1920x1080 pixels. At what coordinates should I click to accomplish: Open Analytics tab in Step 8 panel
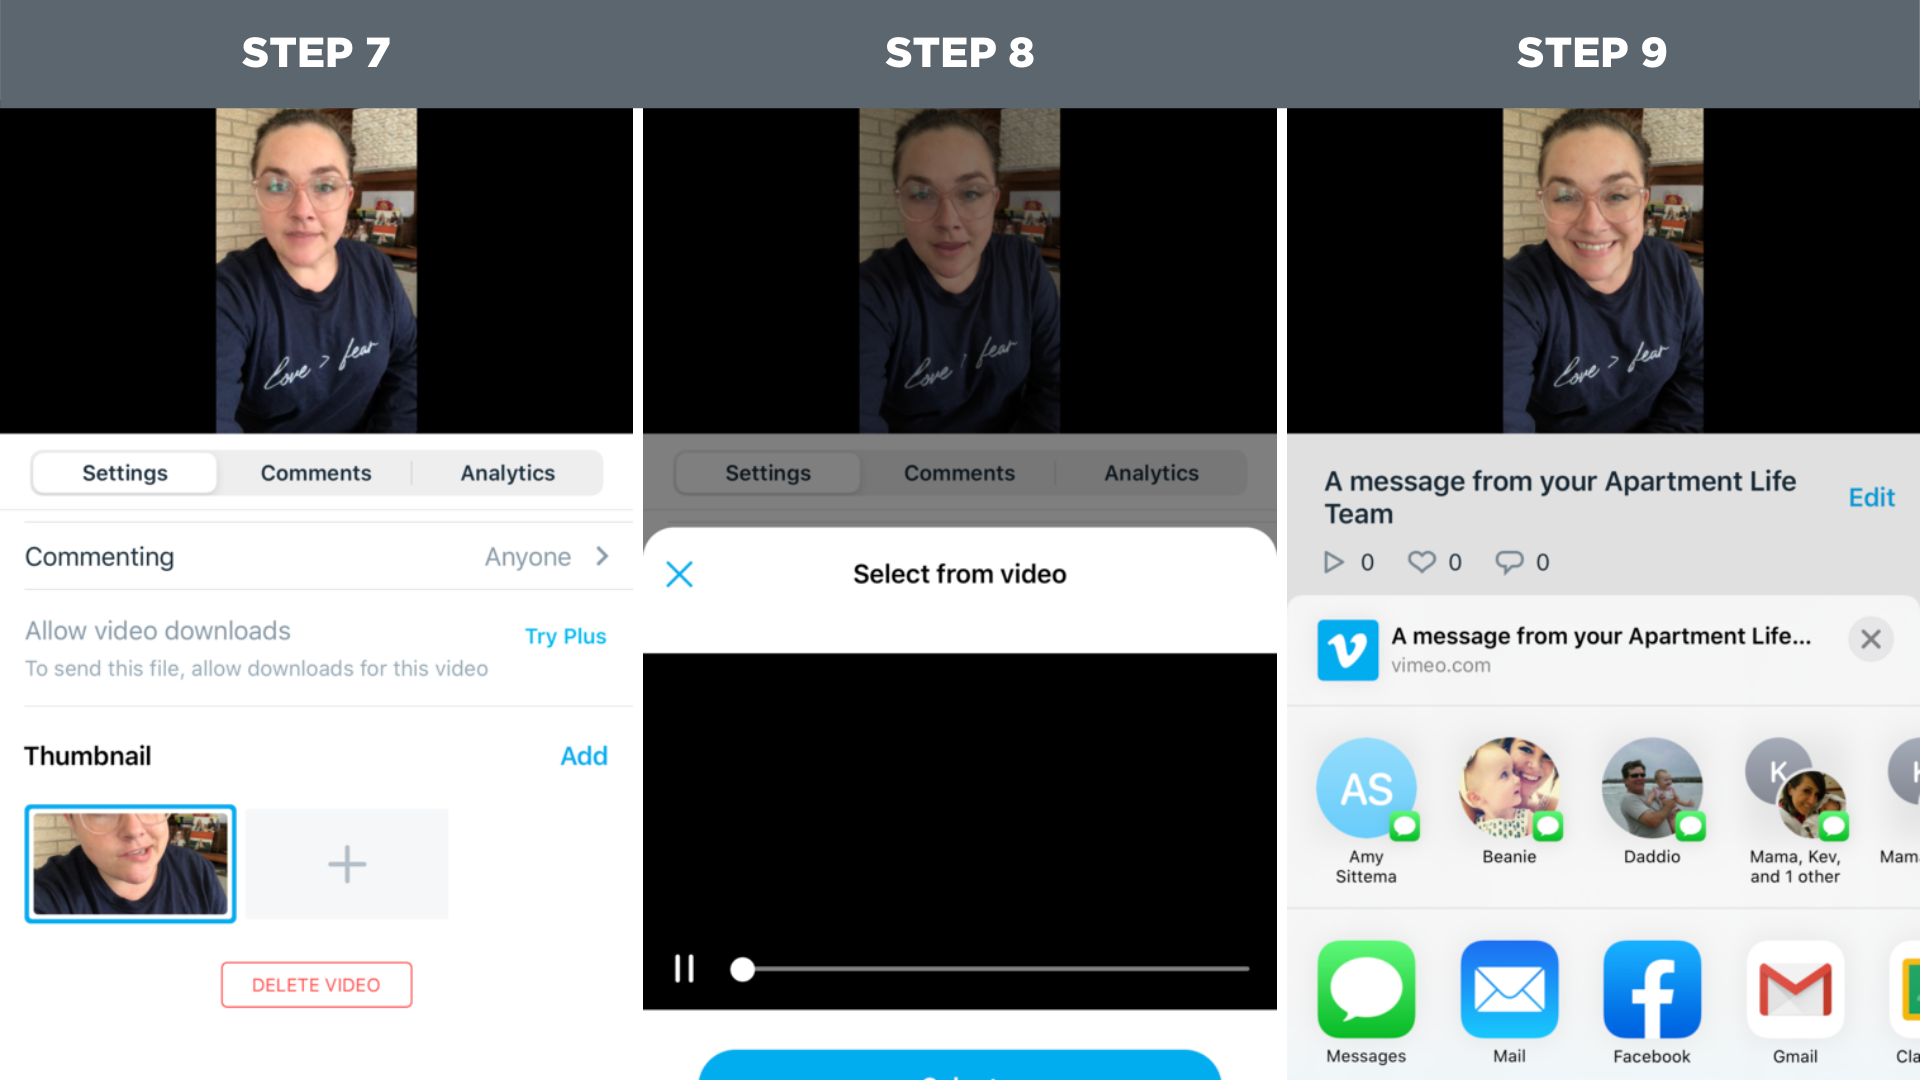pyautogui.click(x=1151, y=473)
